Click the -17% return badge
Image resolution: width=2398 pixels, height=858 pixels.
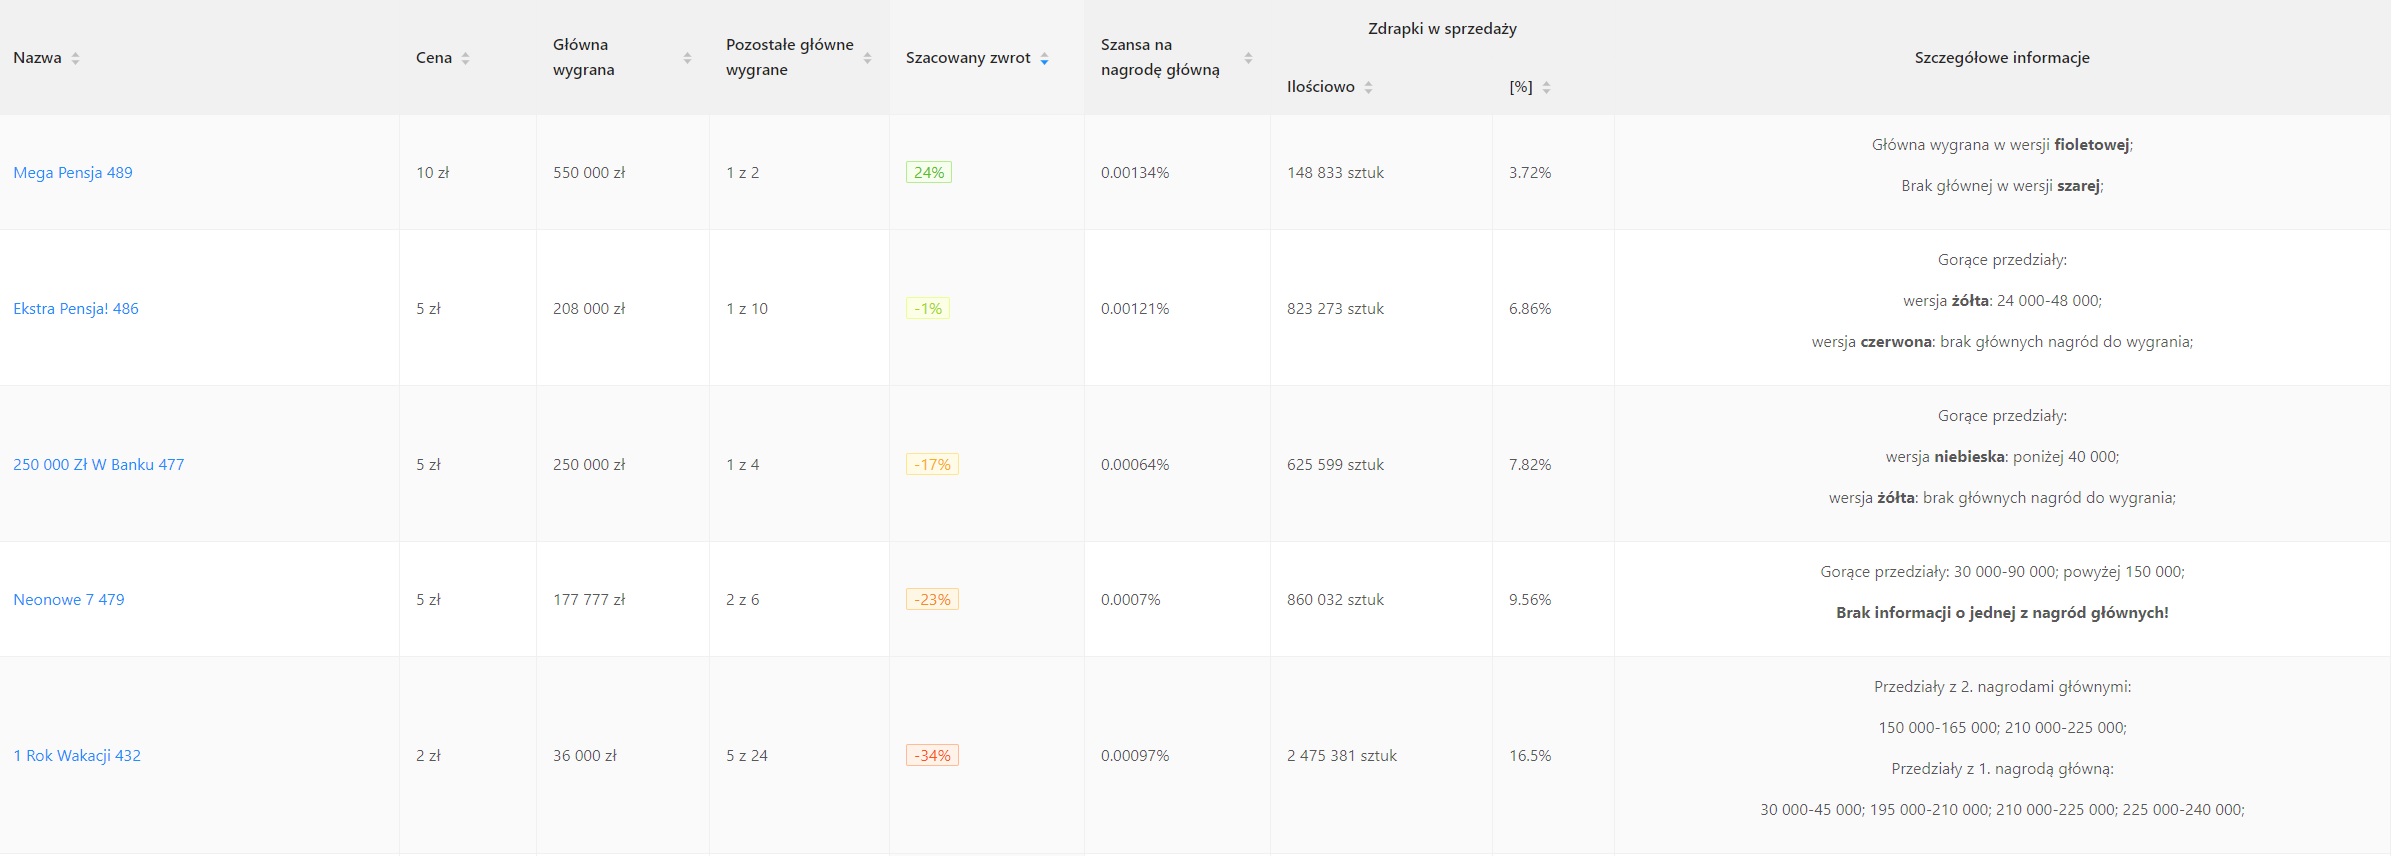coord(932,465)
